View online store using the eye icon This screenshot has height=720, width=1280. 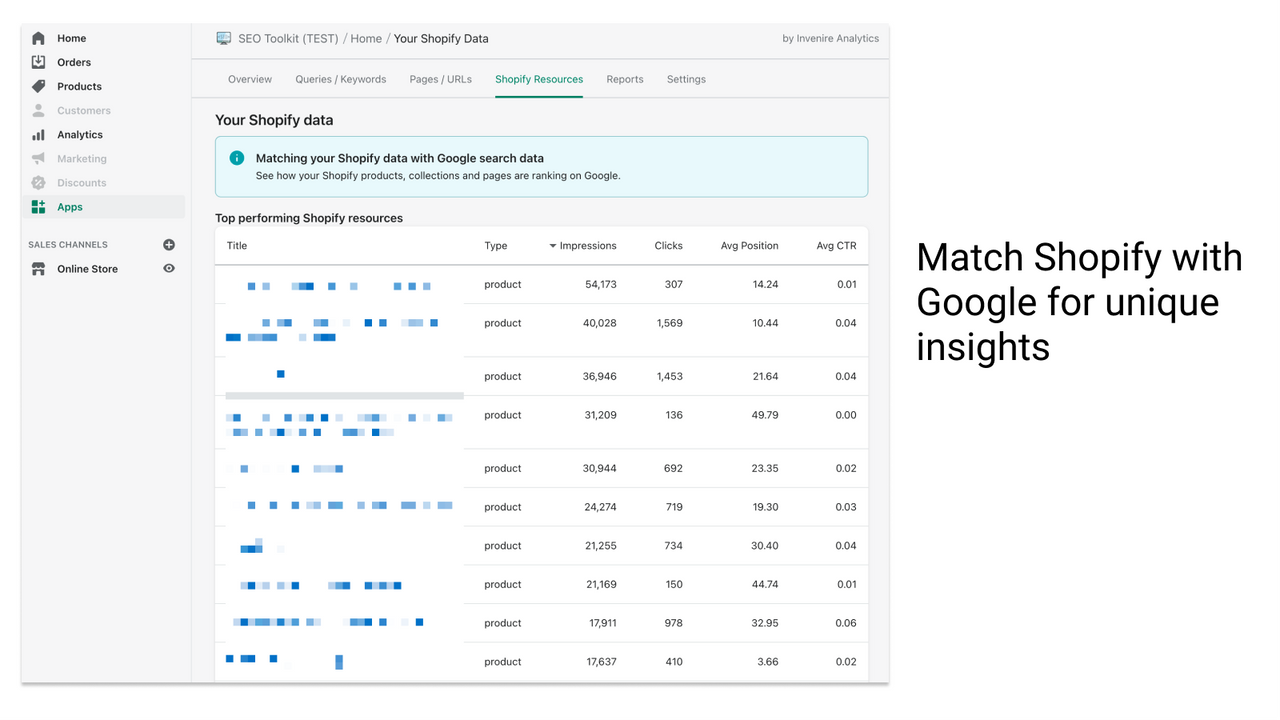click(x=169, y=268)
